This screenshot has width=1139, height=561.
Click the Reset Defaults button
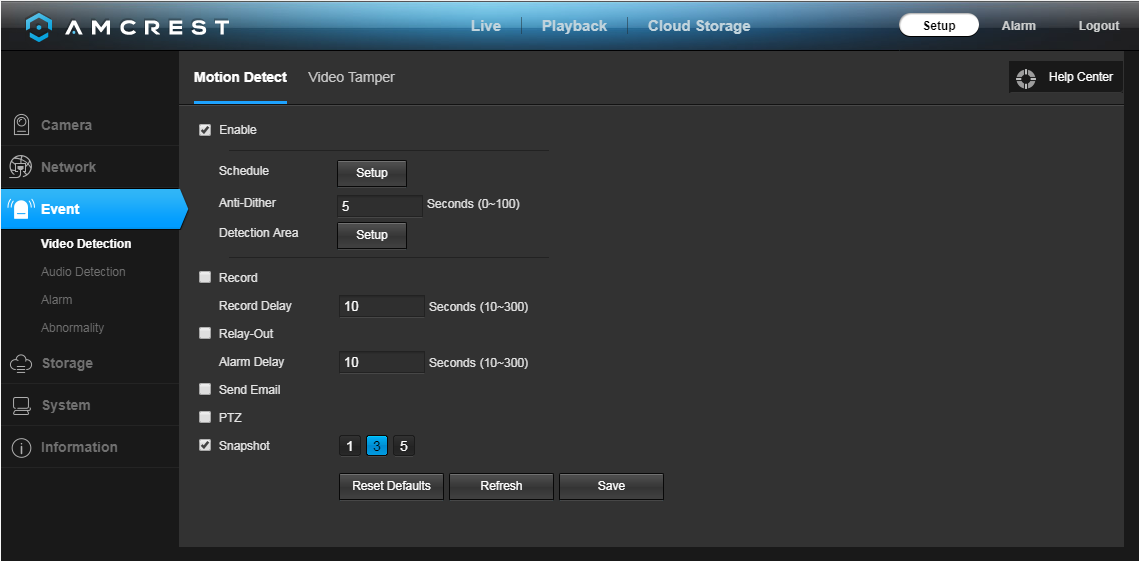(x=392, y=486)
